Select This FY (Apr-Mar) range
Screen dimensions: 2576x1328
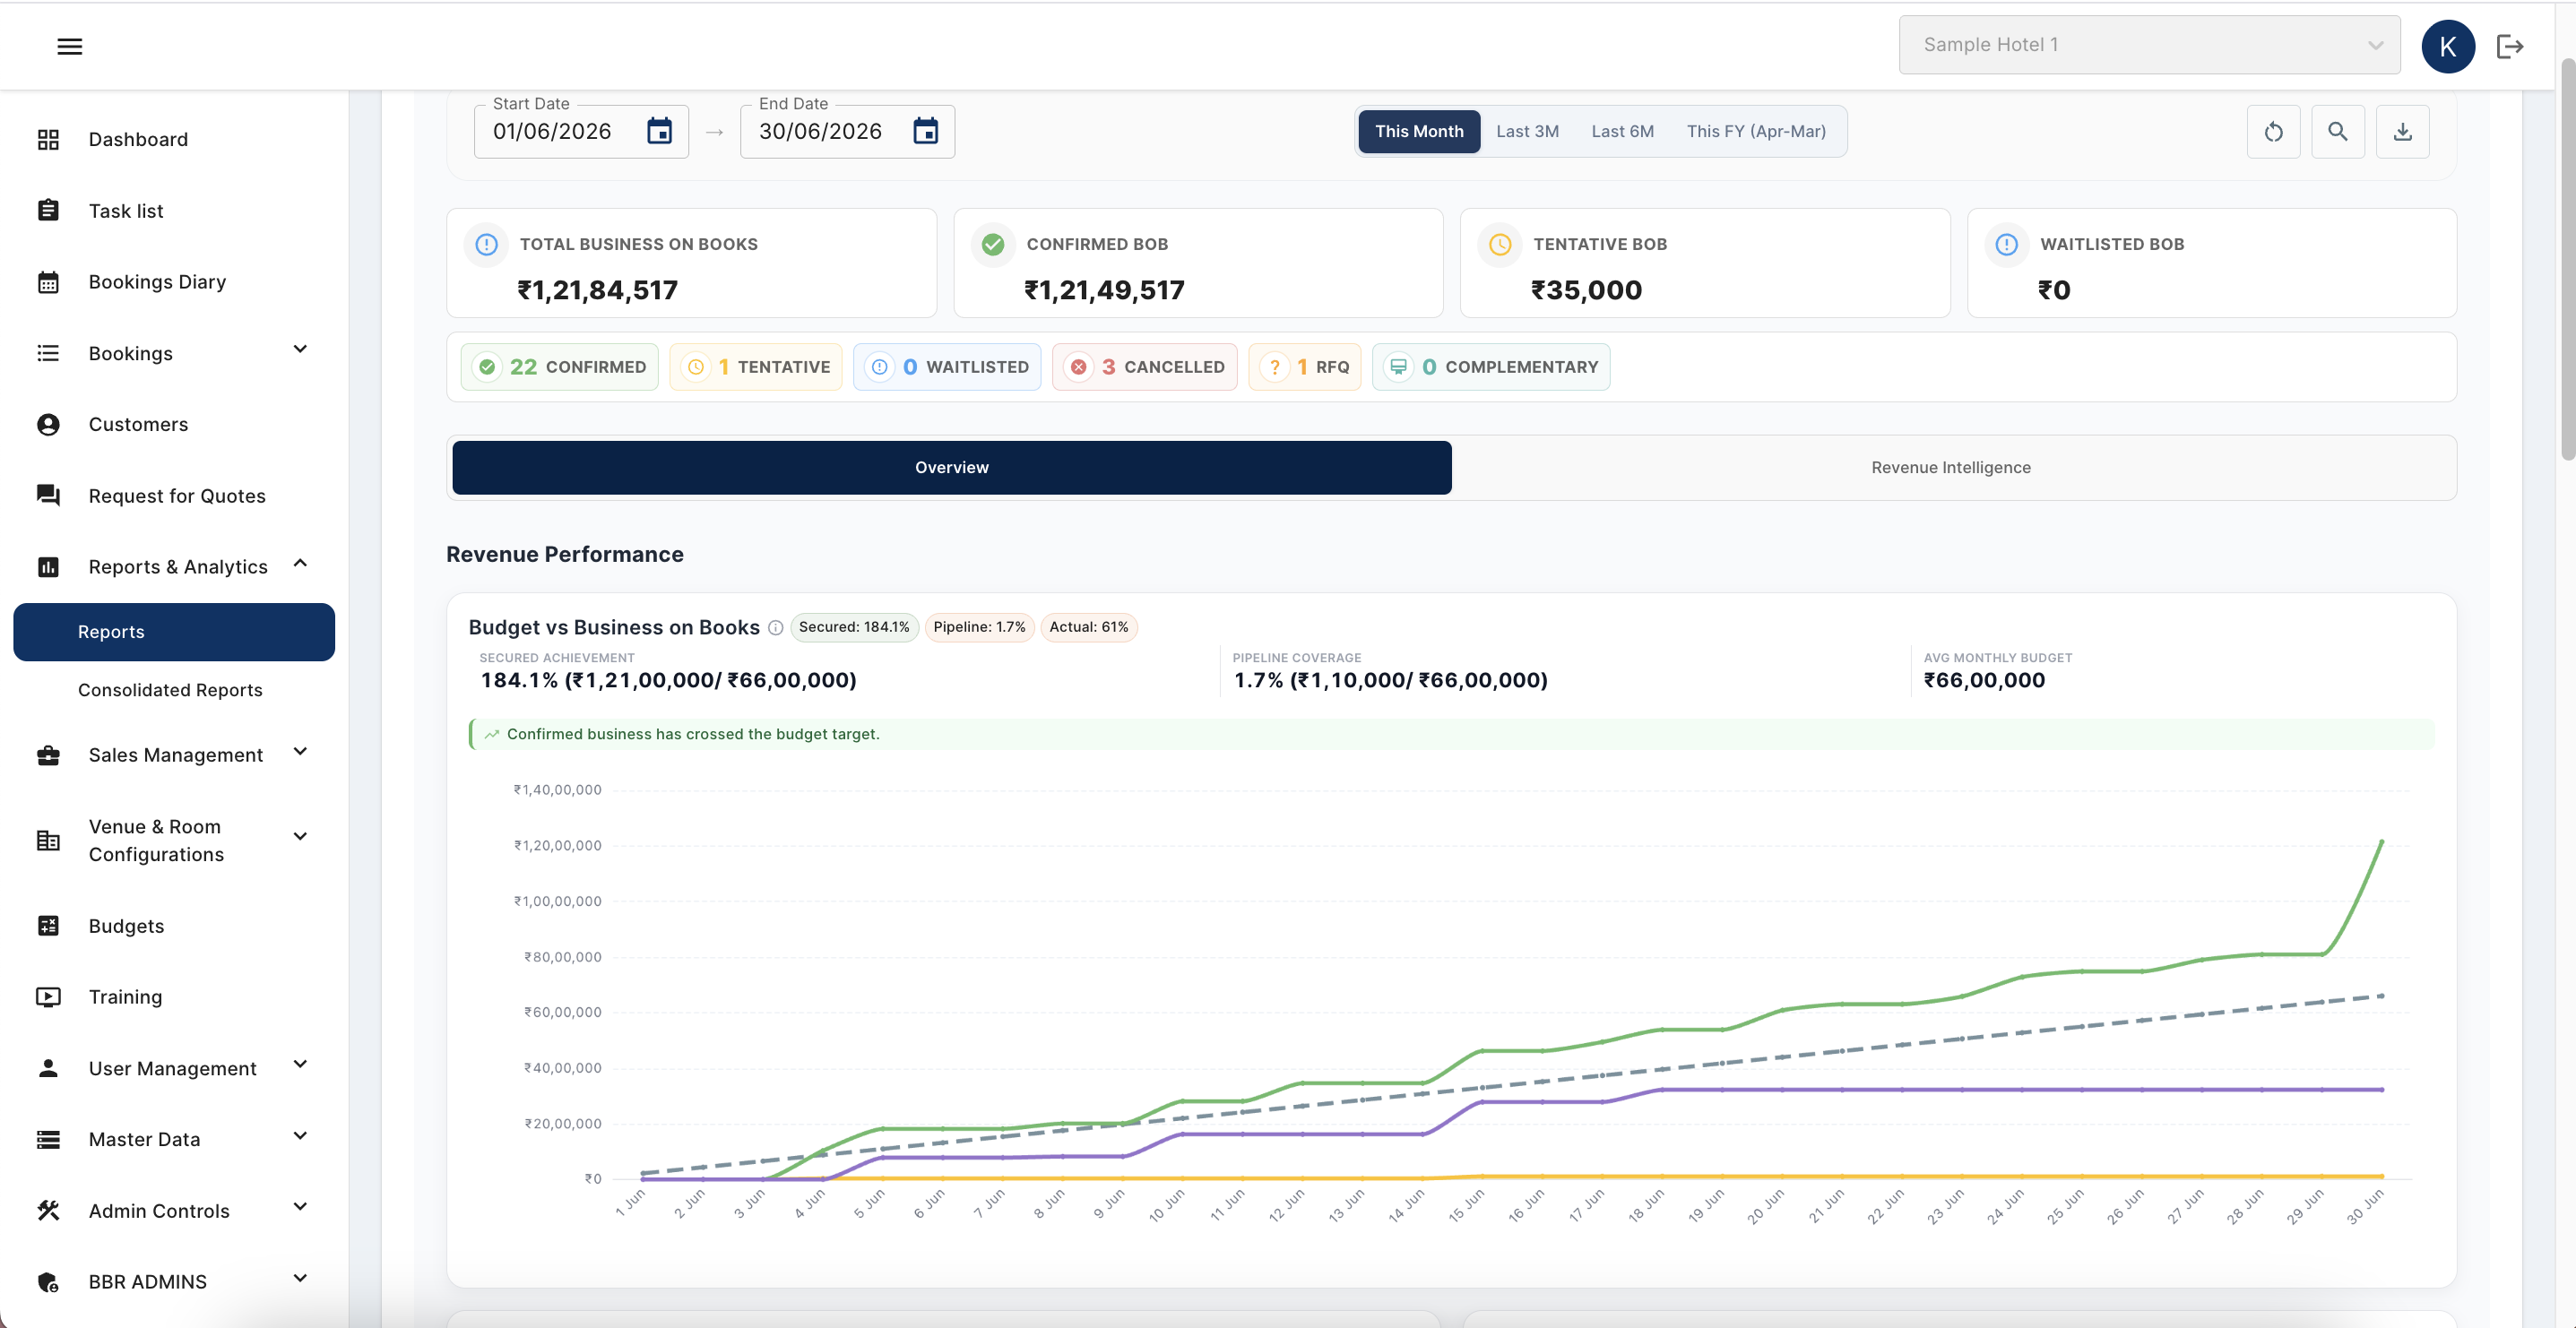pyautogui.click(x=1756, y=131)
